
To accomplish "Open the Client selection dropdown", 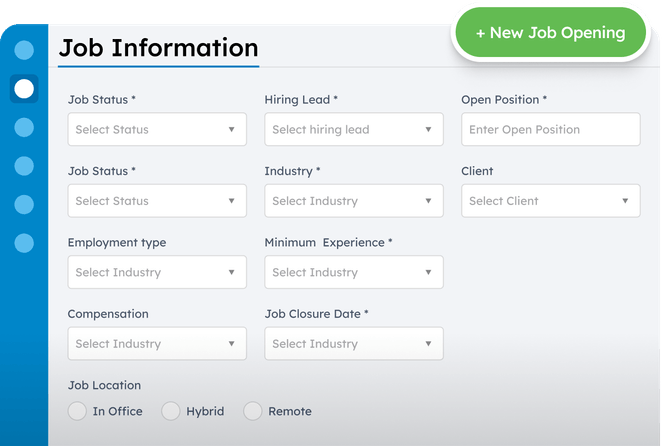I will click(550, 201).
